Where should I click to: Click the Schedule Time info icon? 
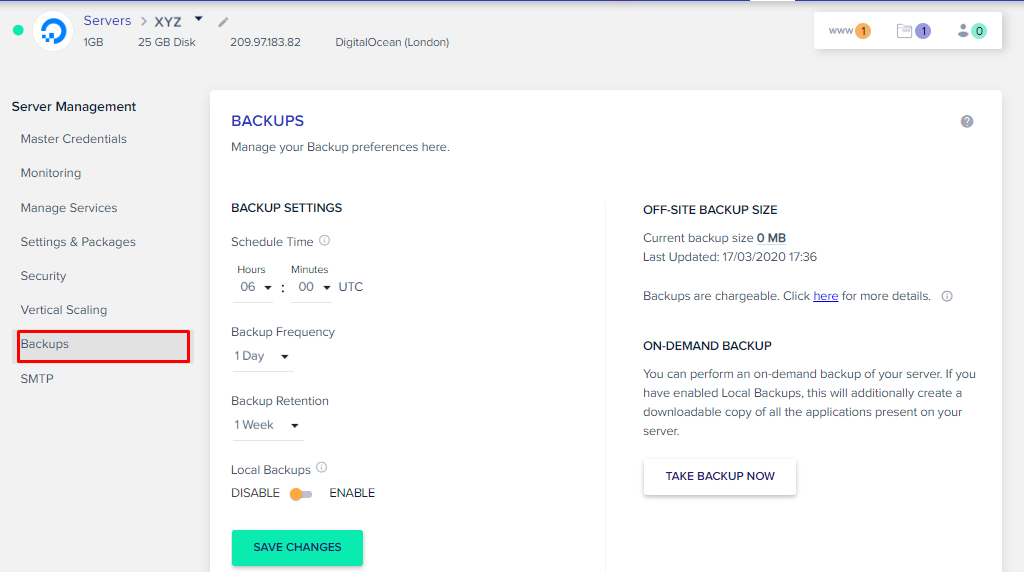click(324, 241)
